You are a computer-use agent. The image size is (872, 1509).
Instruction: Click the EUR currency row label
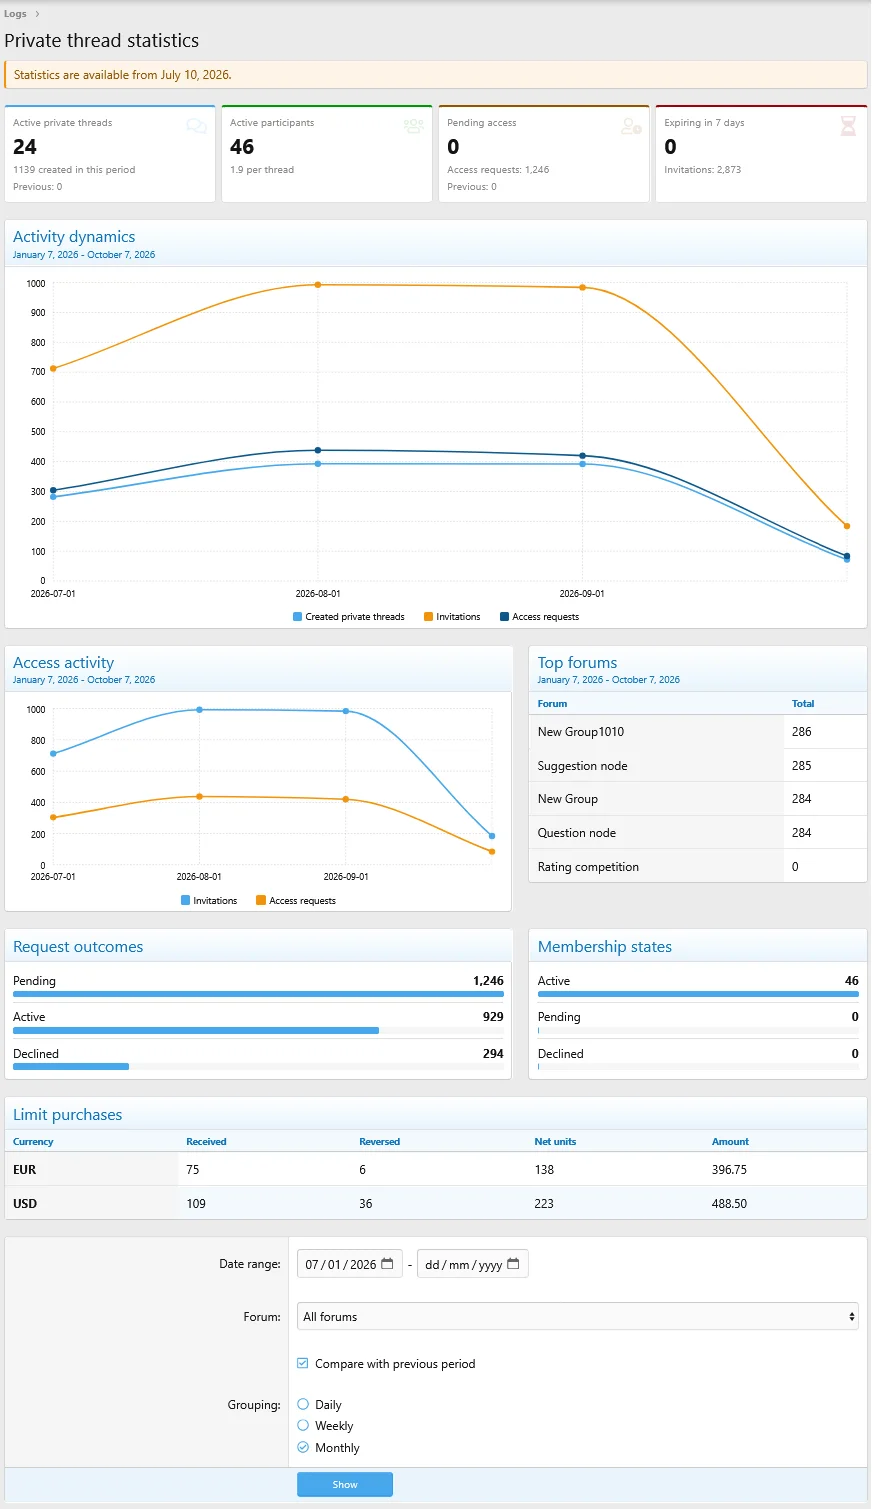point(25,1169)
